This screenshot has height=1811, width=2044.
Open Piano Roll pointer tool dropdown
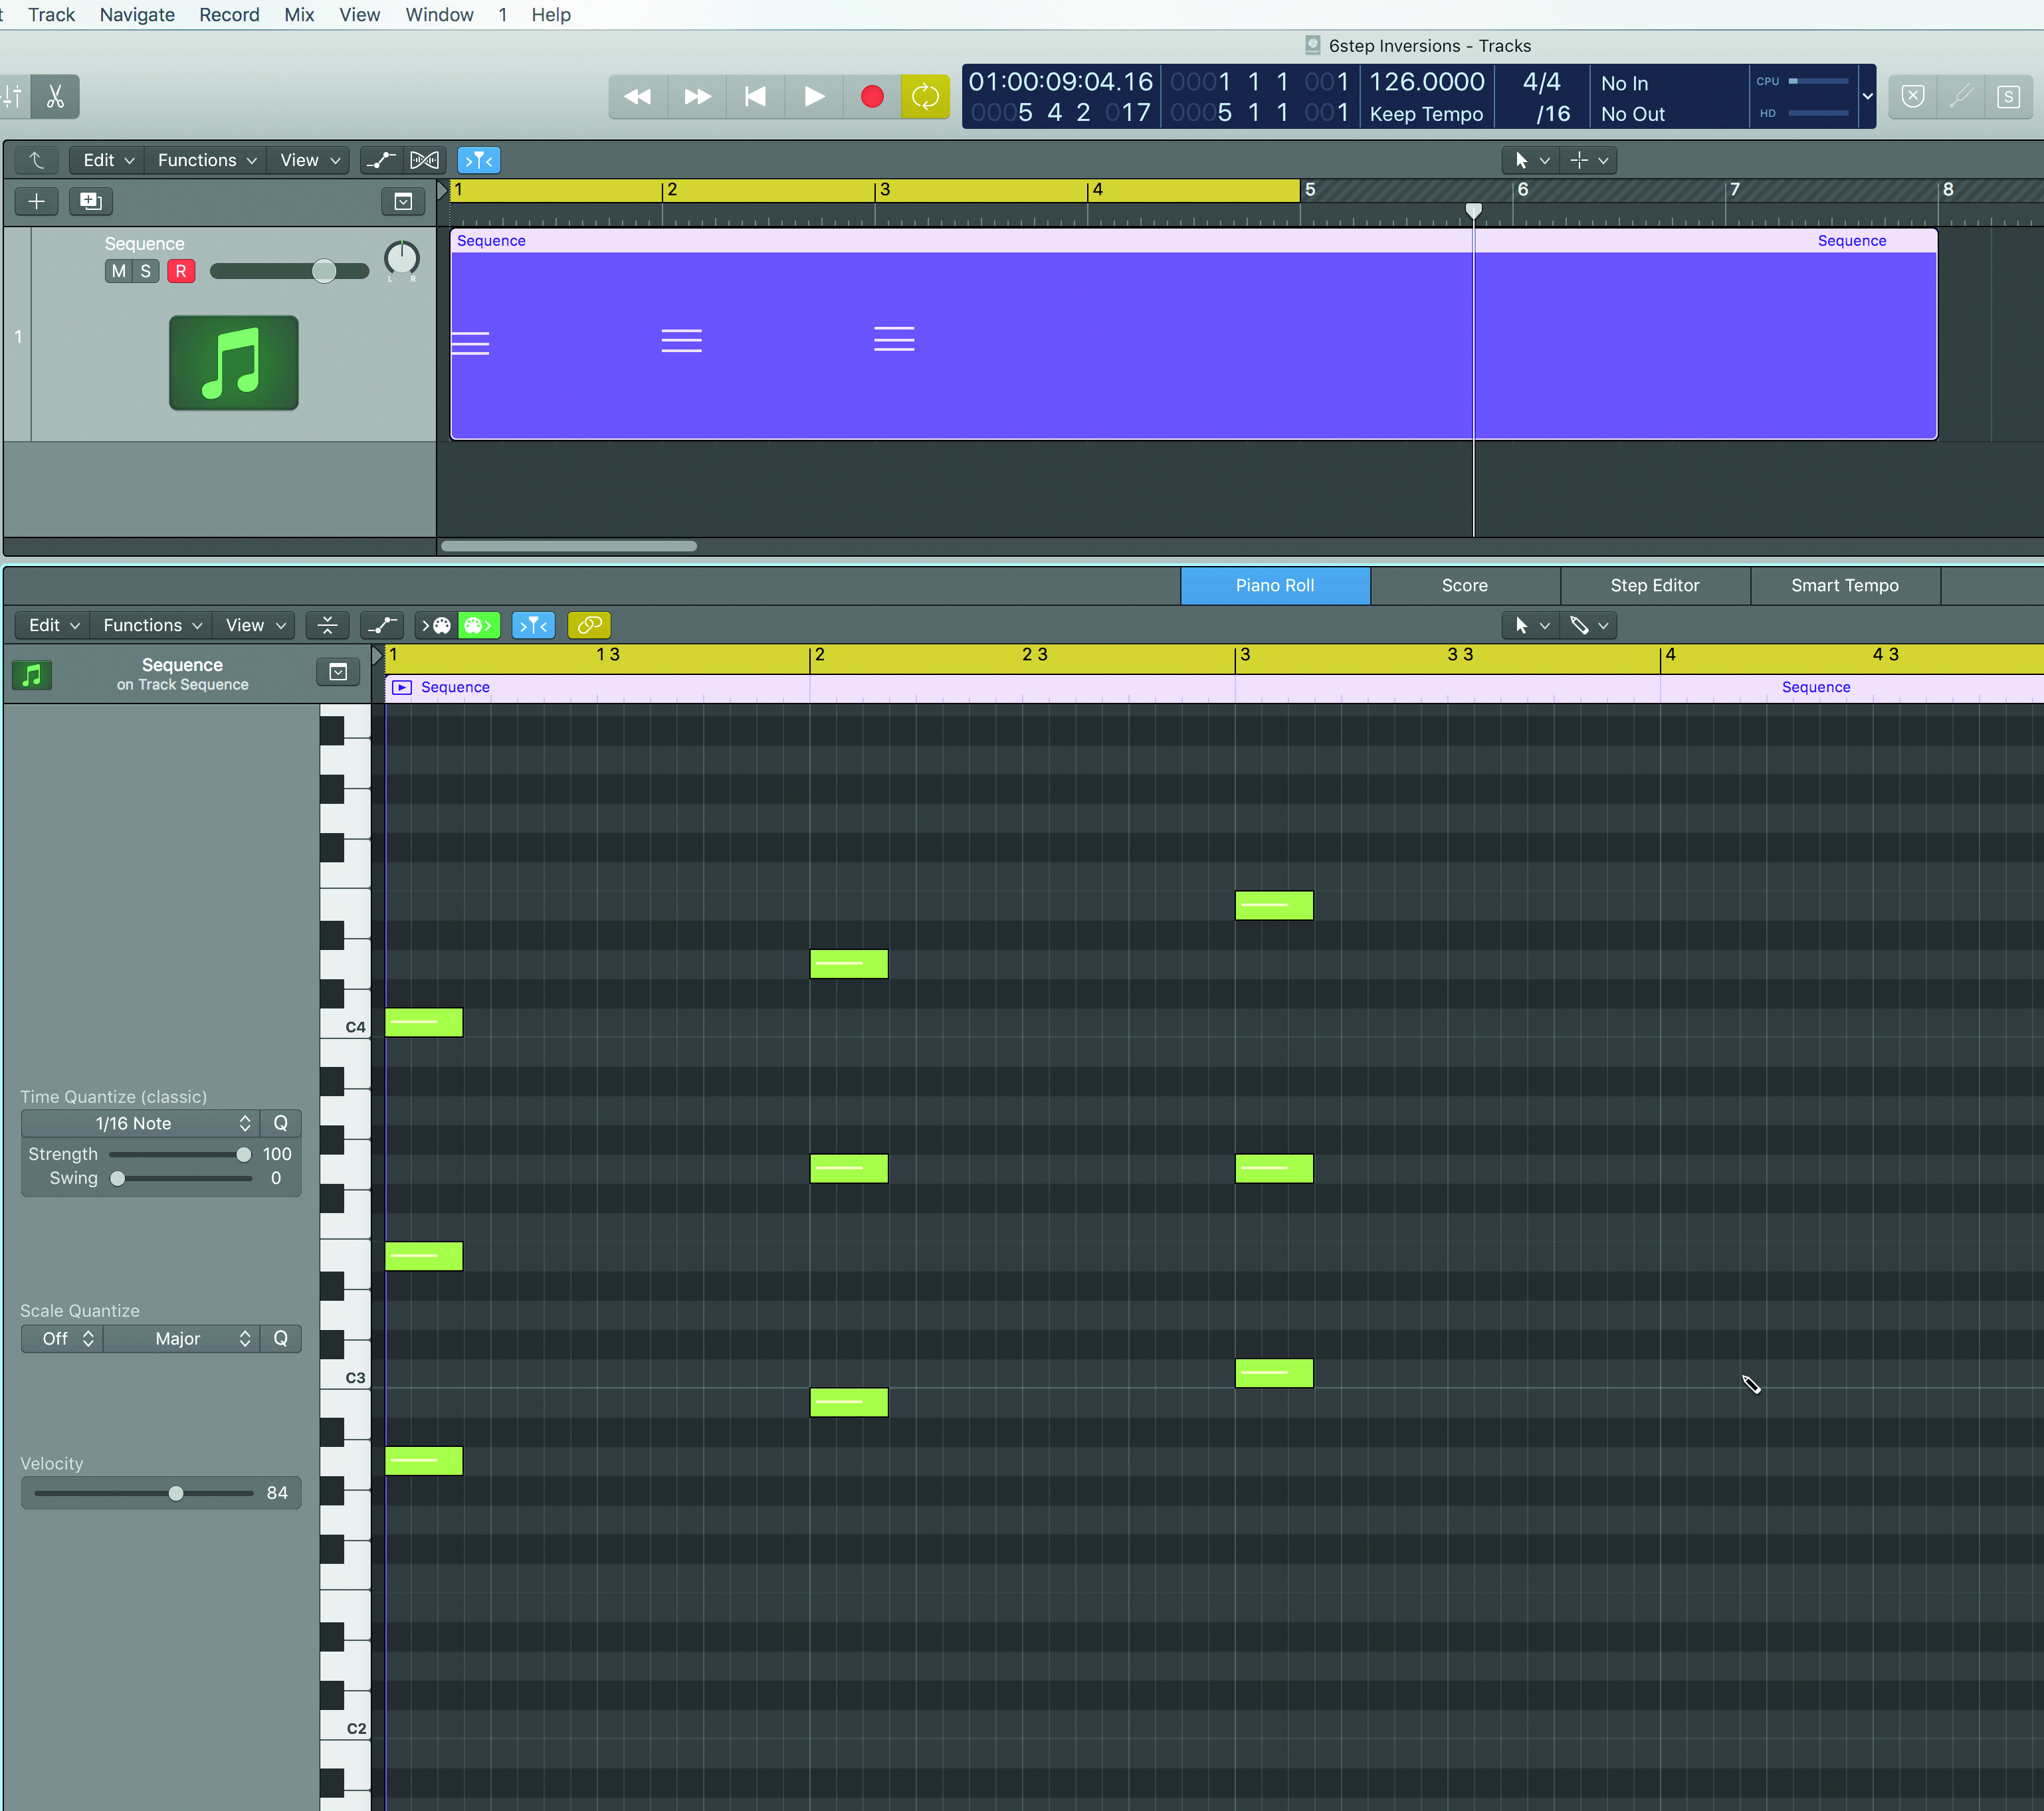1530,625
